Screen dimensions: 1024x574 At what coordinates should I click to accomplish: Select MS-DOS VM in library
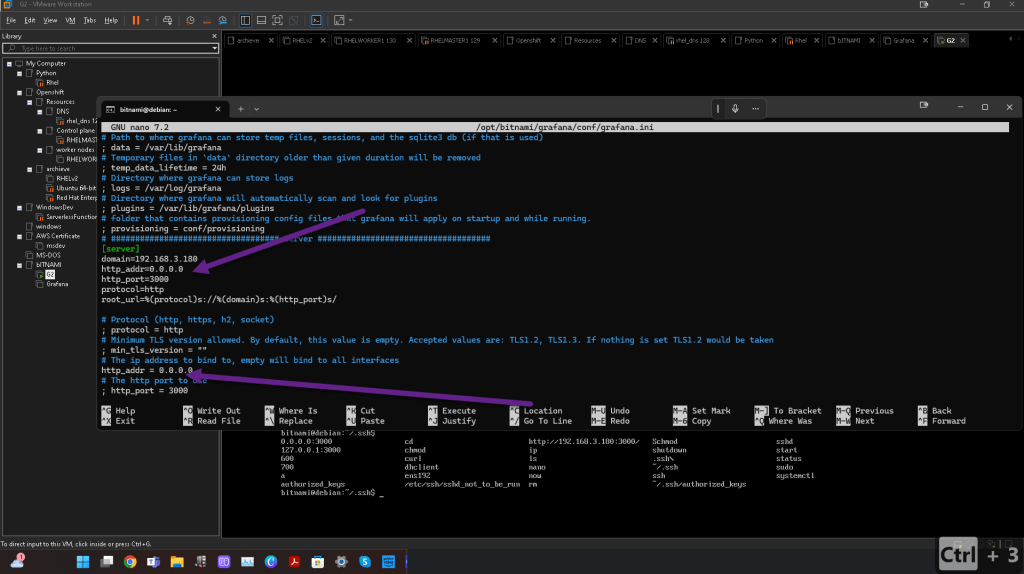[48, 255]
